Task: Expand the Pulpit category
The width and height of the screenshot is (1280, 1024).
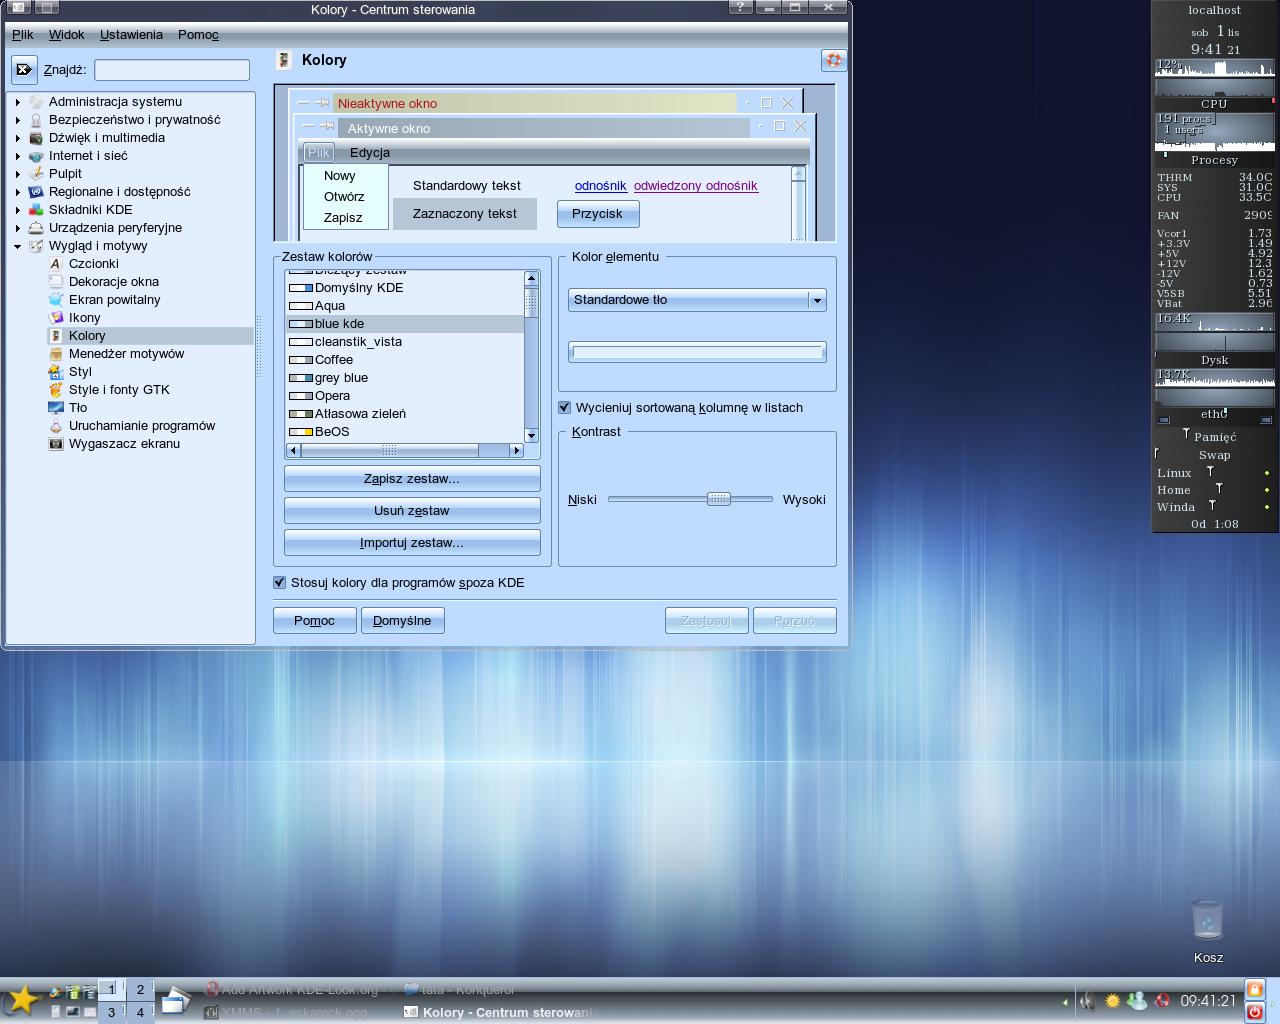Action: click(x=18, y=174)
